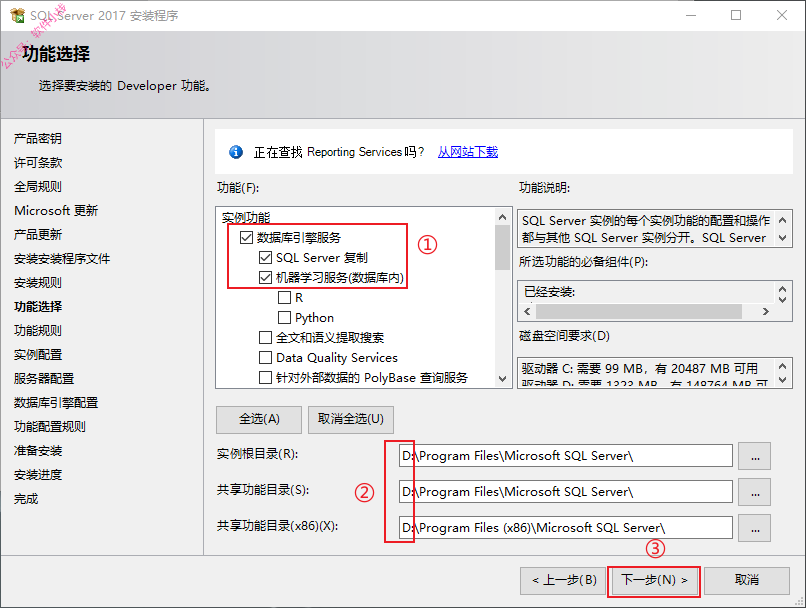Viewport: 806px width, 608px height.
Task: Select the 完成 step in sidebar
Action: point(26,499)
